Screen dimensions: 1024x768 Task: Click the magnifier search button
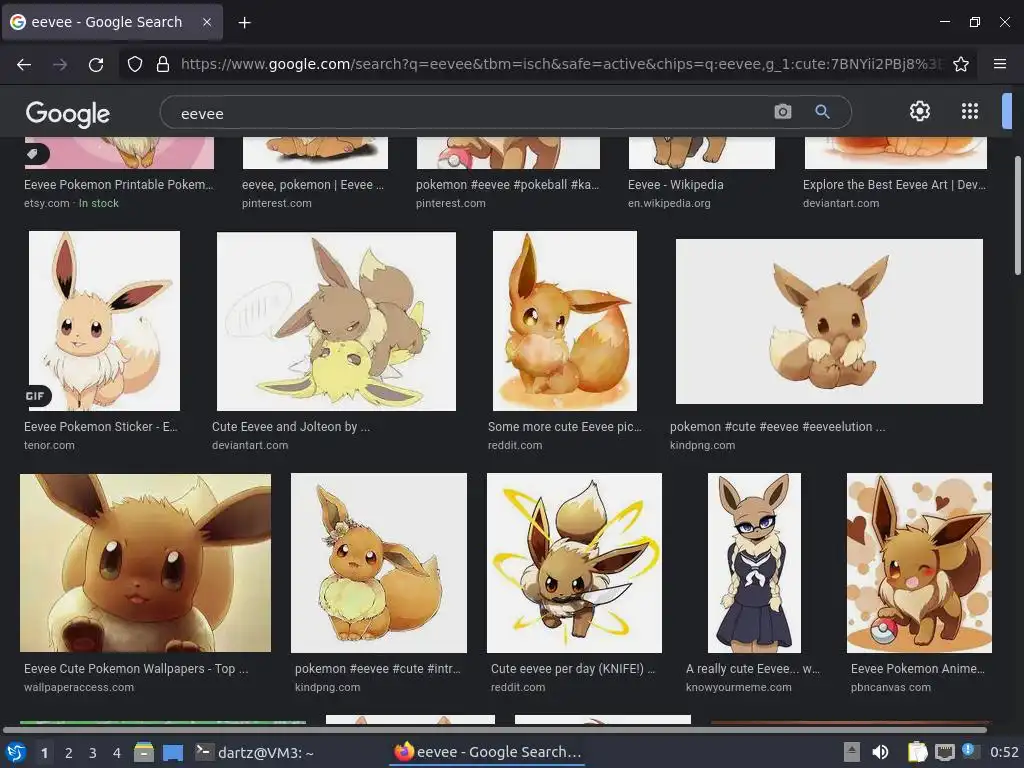[x=822, y=112]
